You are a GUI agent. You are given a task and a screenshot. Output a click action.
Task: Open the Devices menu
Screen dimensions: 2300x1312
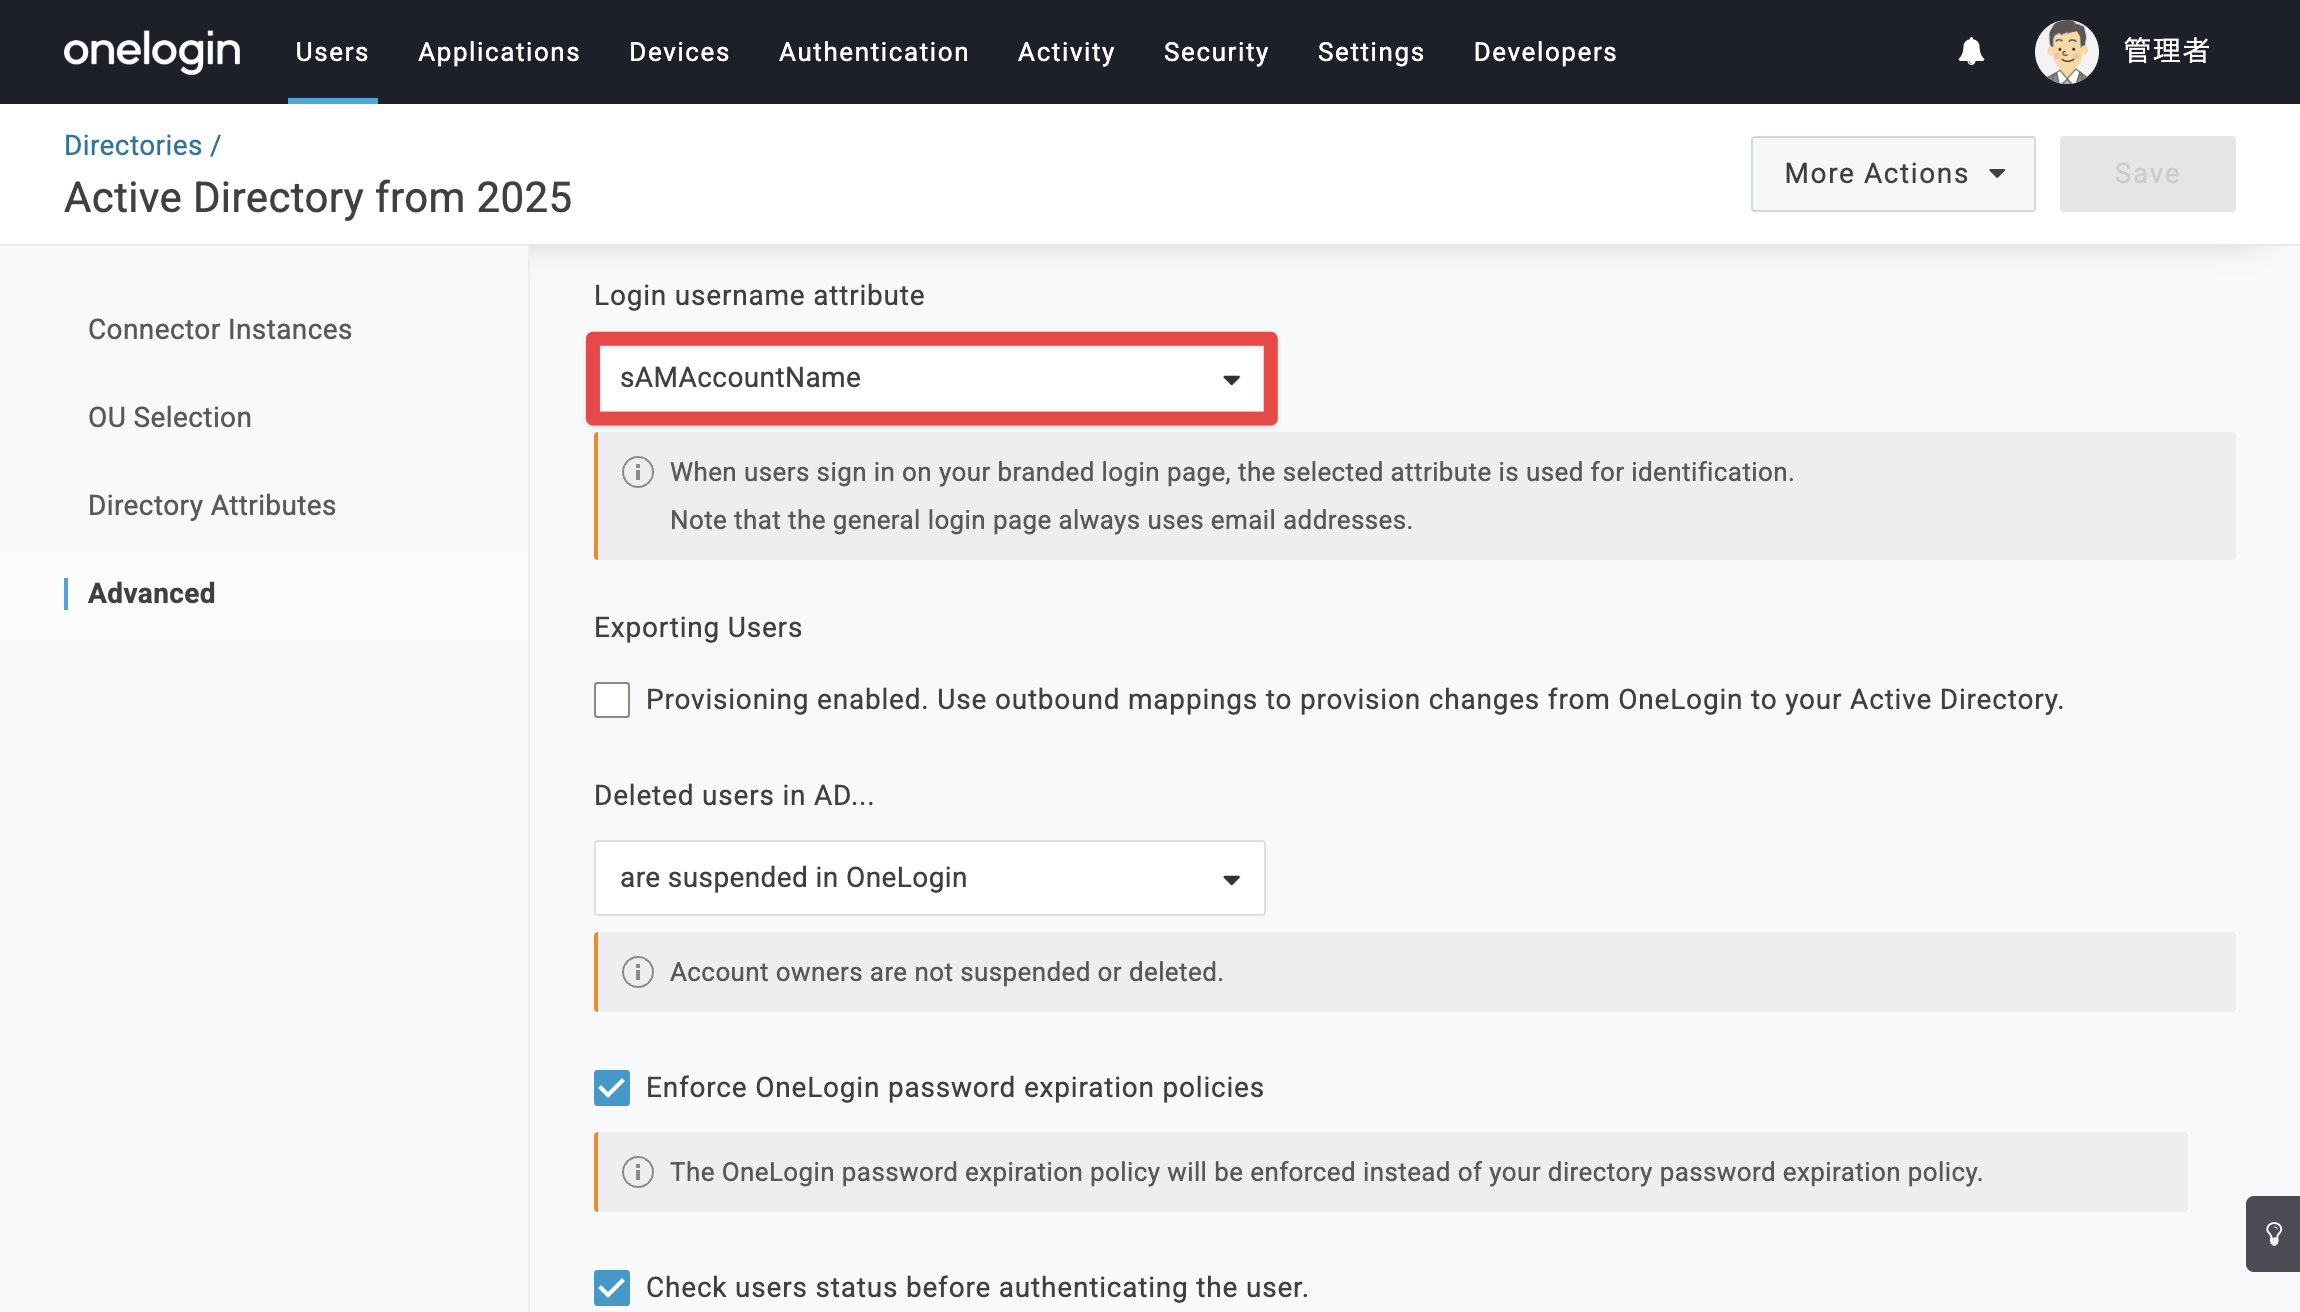(679, 52)
